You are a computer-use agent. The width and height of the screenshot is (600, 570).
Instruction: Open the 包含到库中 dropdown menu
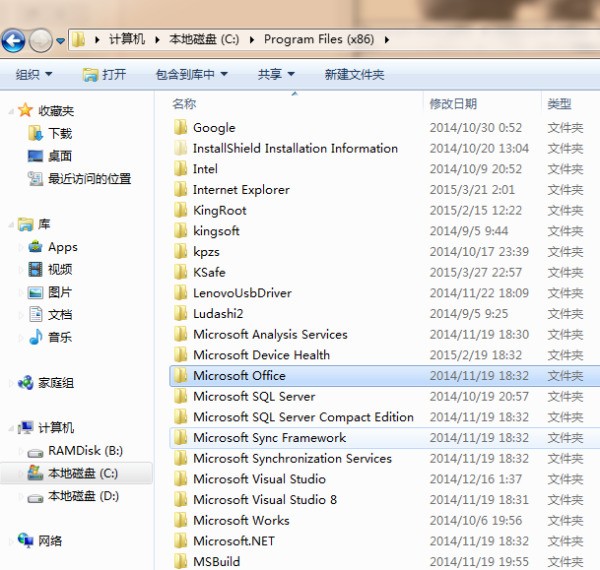tap(191, 74)
